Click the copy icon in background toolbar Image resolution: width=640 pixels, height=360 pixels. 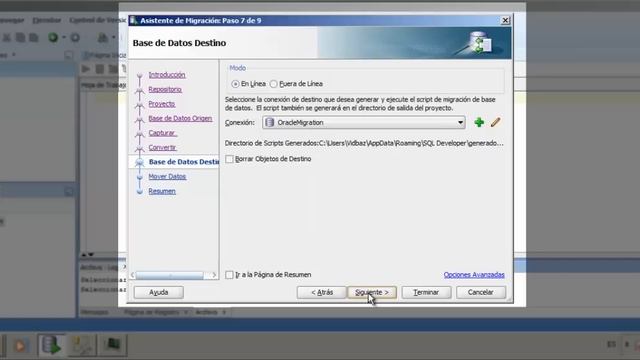20,38
